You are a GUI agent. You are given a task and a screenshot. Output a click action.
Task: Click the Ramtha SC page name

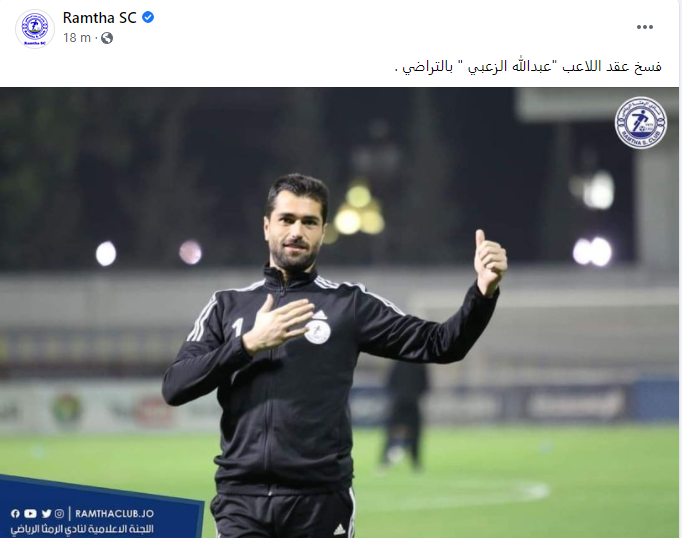click(x=100, y=18)
